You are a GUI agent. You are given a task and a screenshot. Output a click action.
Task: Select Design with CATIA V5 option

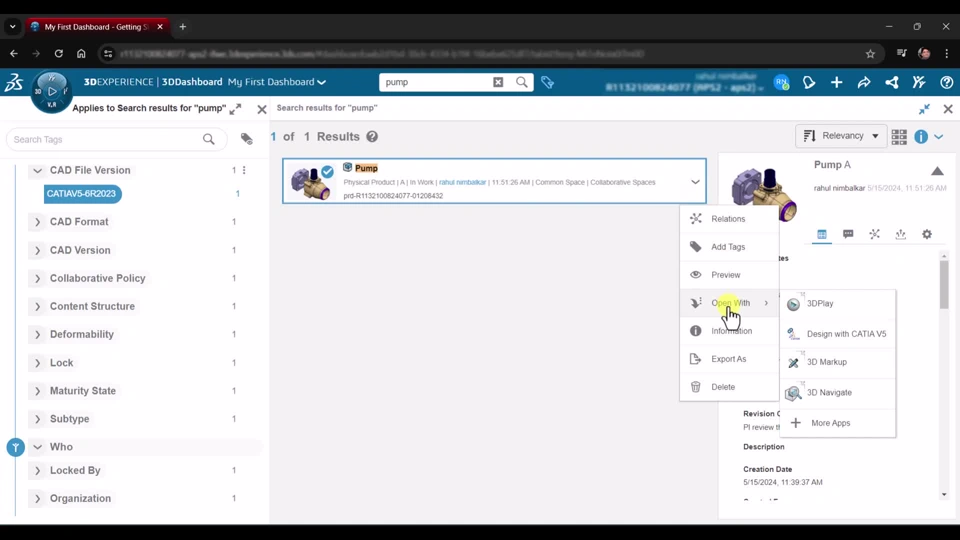click(845, 334)
